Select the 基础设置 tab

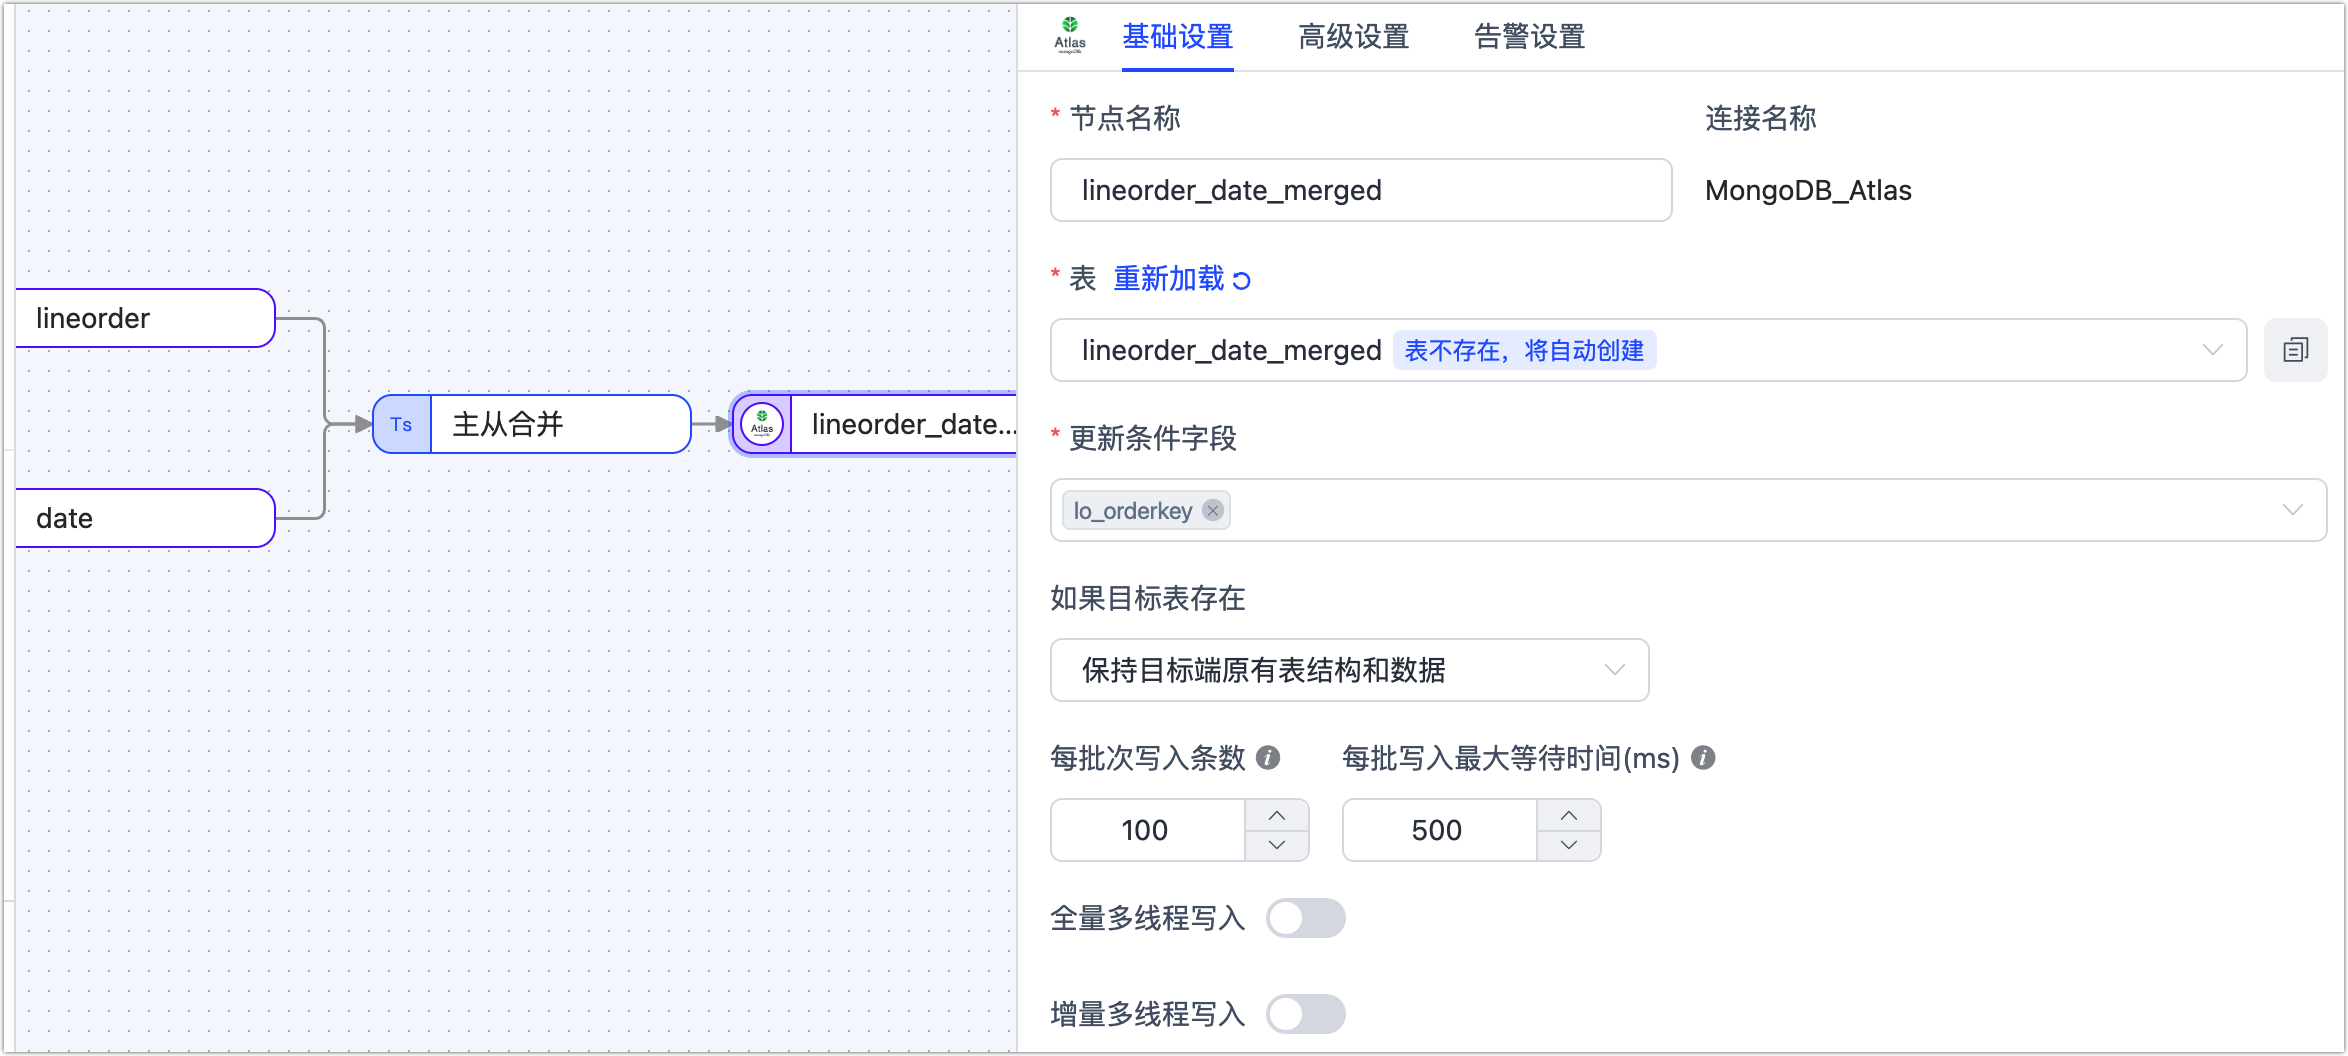point(1177,37)
